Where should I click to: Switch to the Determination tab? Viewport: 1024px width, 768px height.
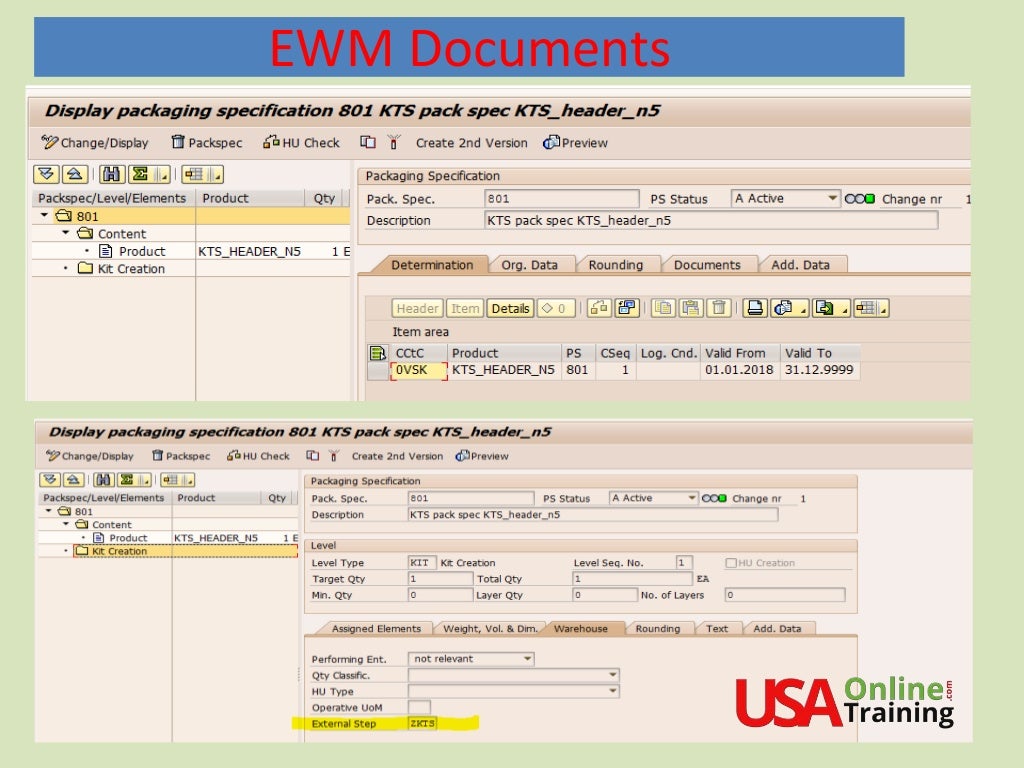pos(432,264)
